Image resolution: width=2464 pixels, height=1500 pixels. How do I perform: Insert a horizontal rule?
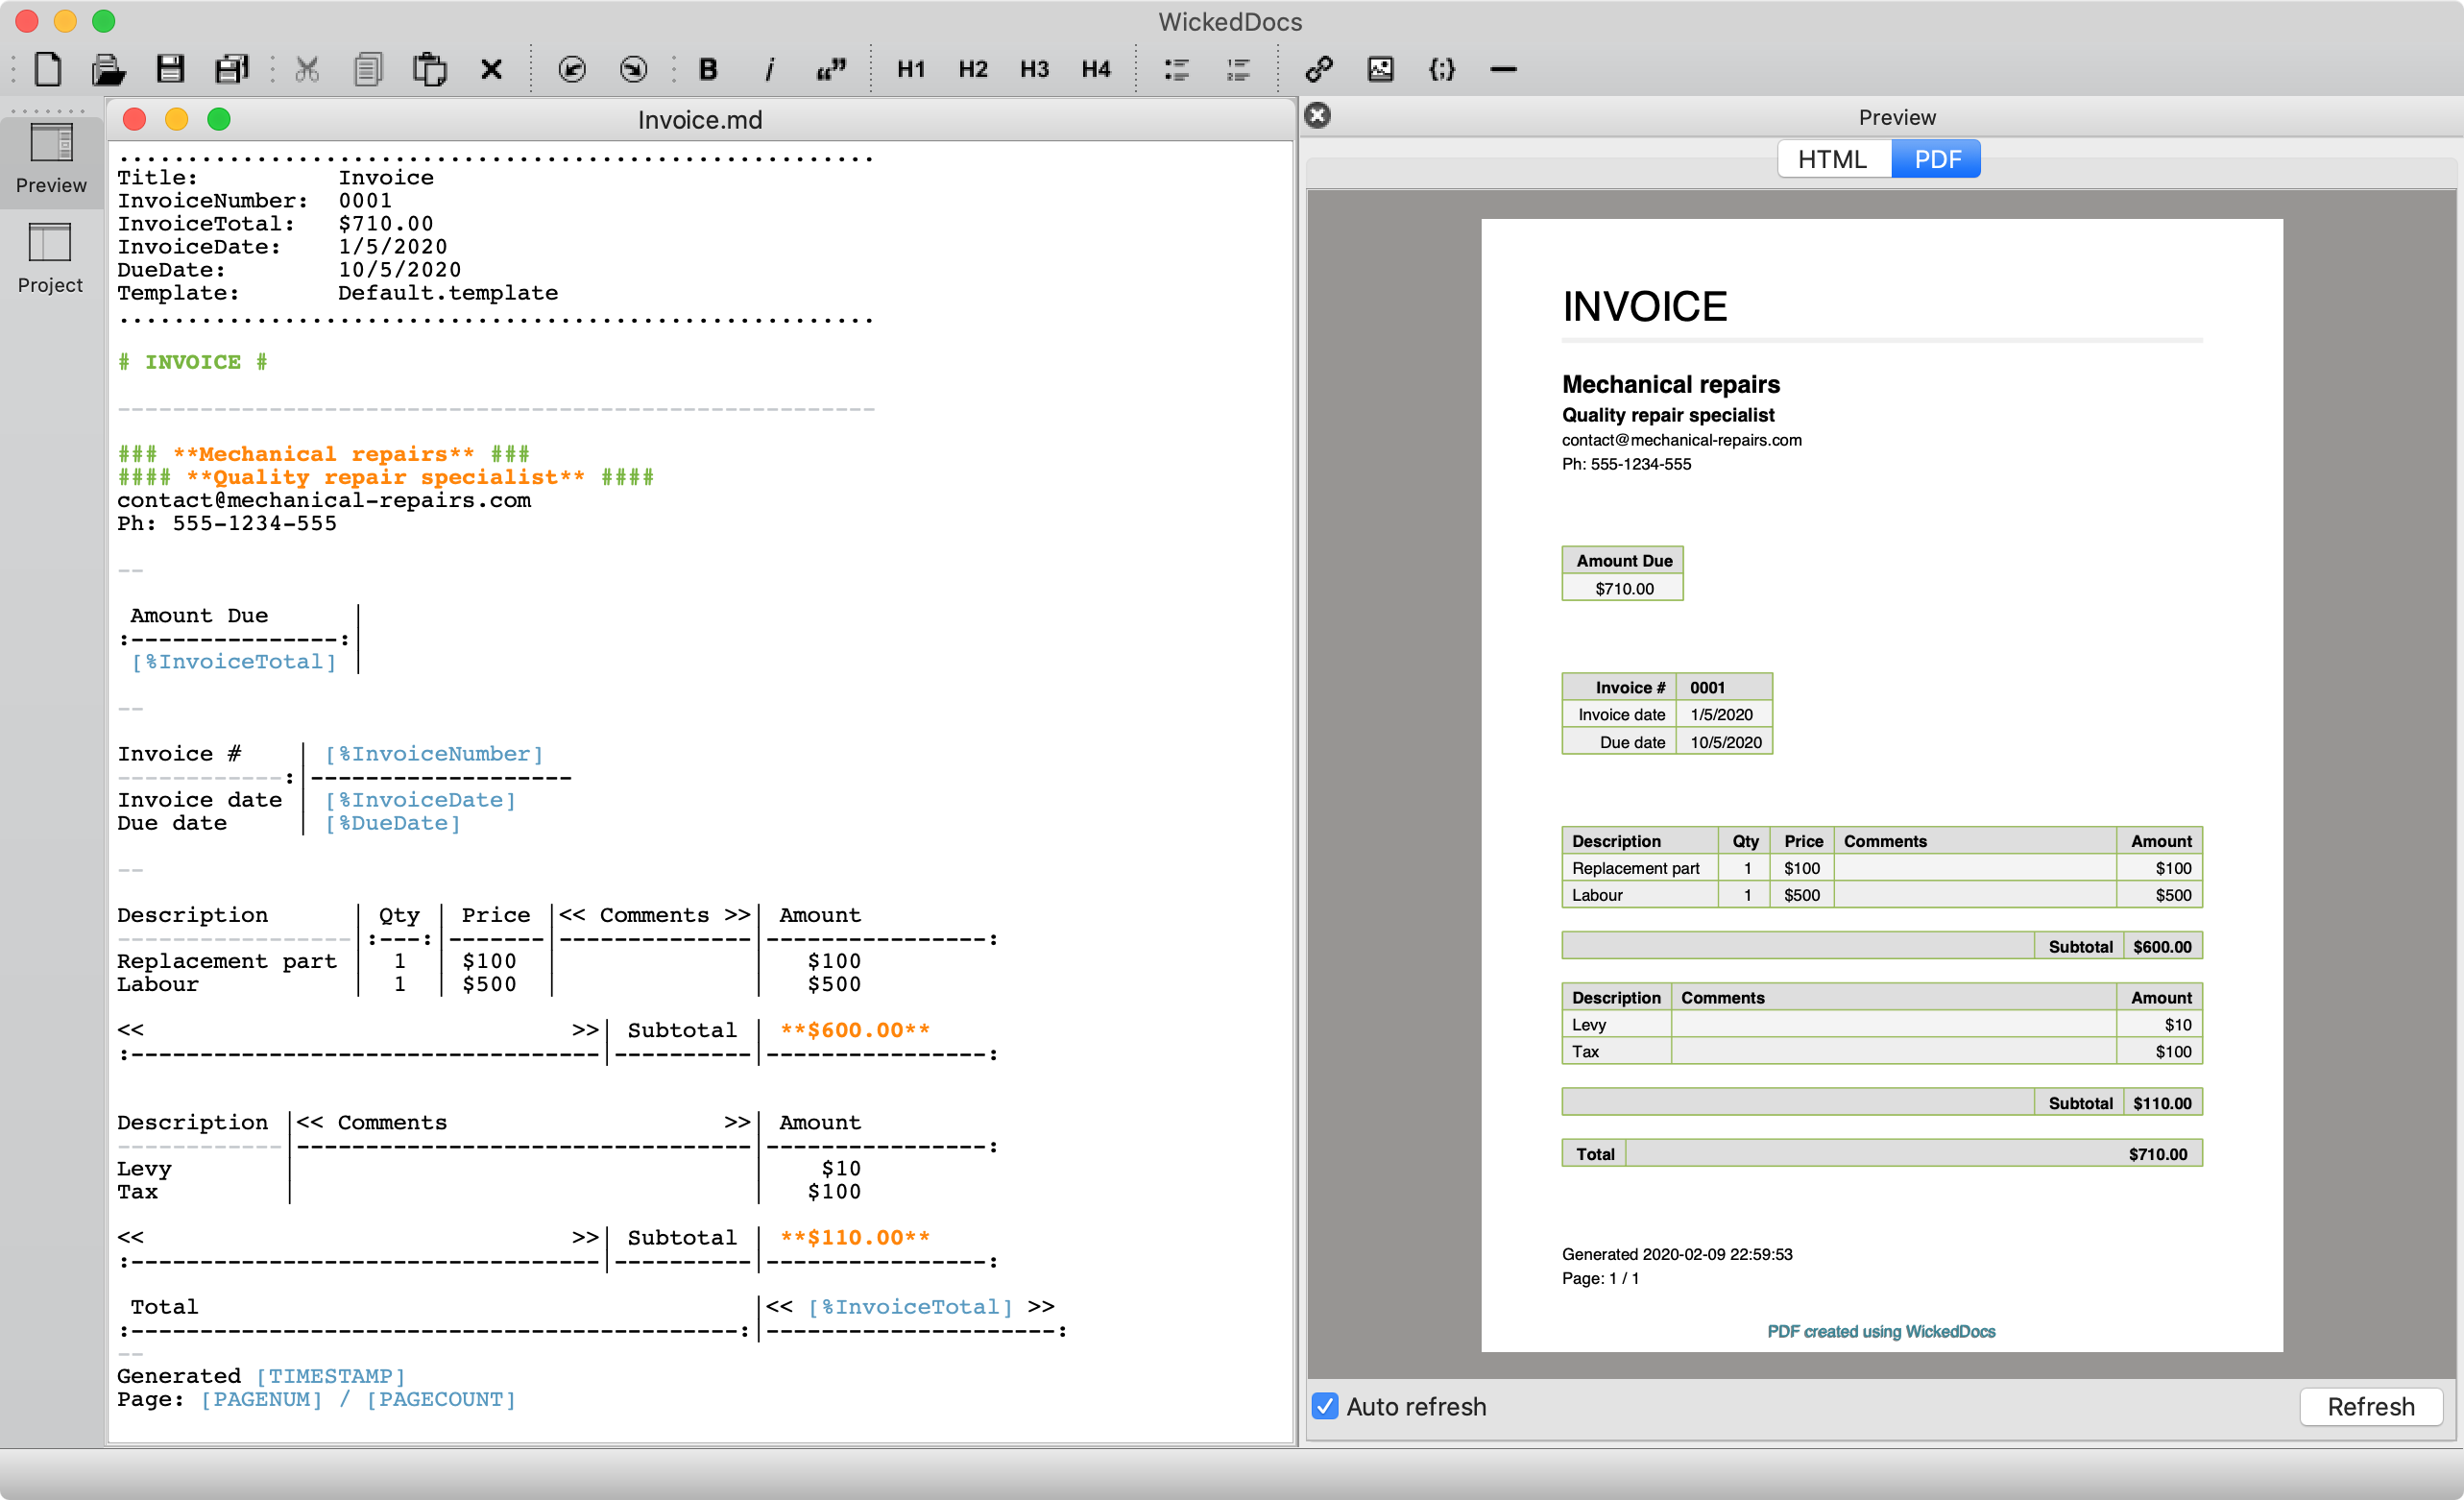coord(1503,69)
